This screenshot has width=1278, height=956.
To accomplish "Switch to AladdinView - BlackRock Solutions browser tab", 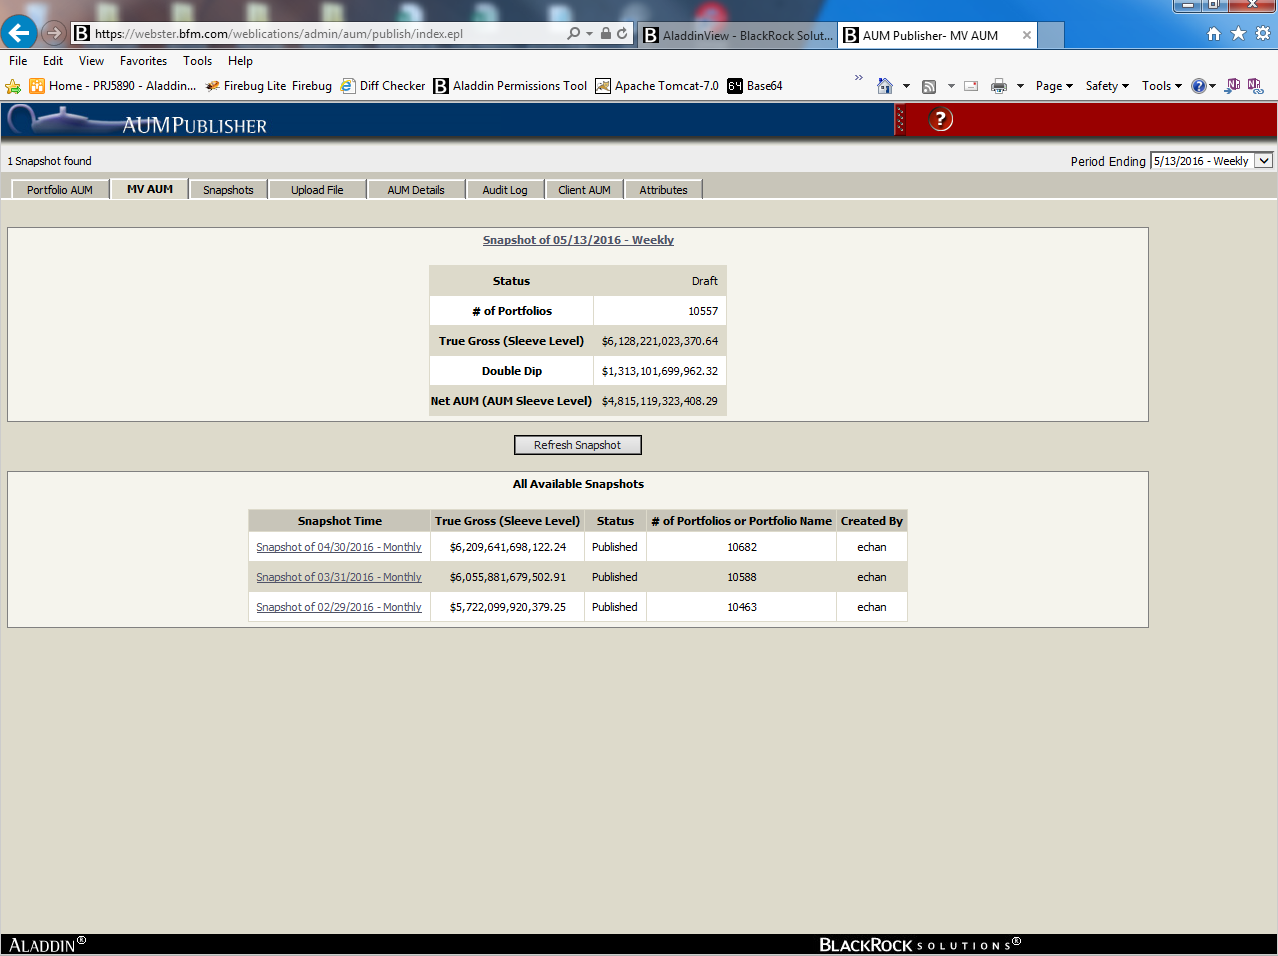I will coord(737,35).
